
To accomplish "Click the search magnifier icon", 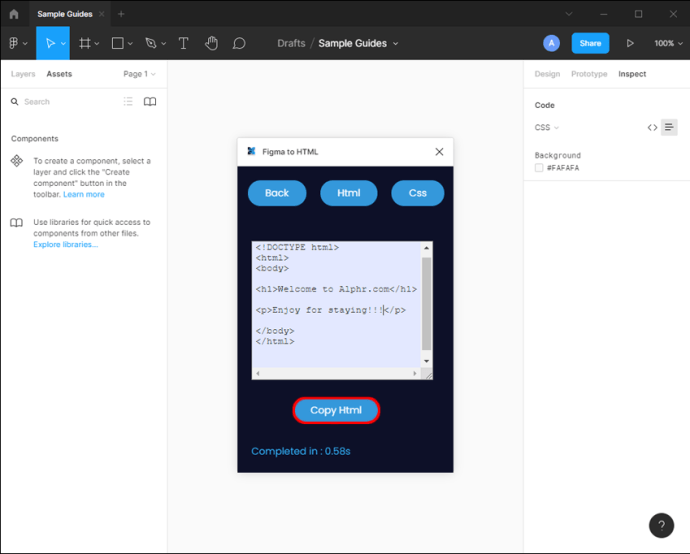I will click(15, 102).
